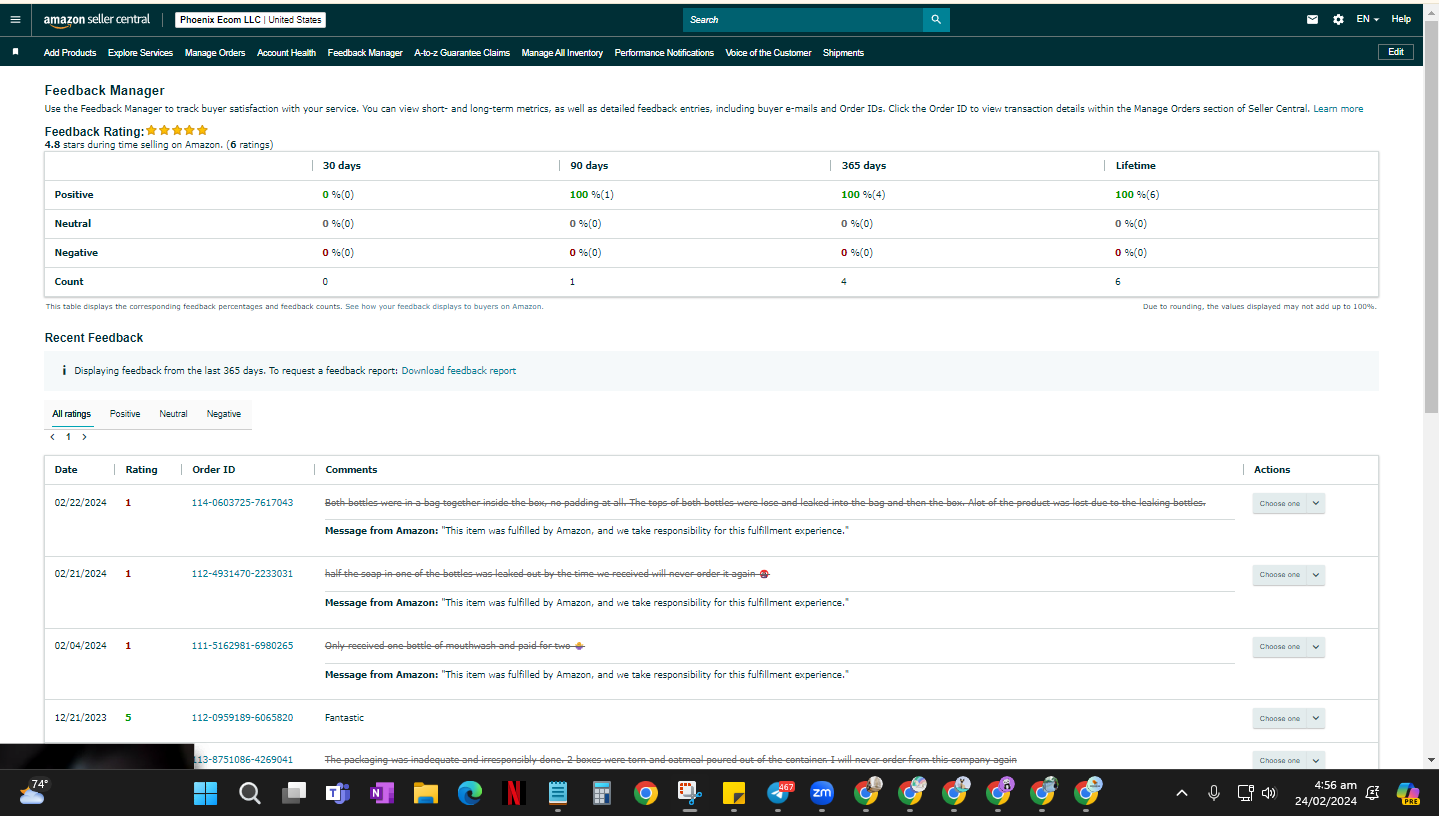1439x816 pixels.
Task: Open the actions dropdown for the Fantastic feedback
Action: pyautogui.click(x=1289, y=718)
